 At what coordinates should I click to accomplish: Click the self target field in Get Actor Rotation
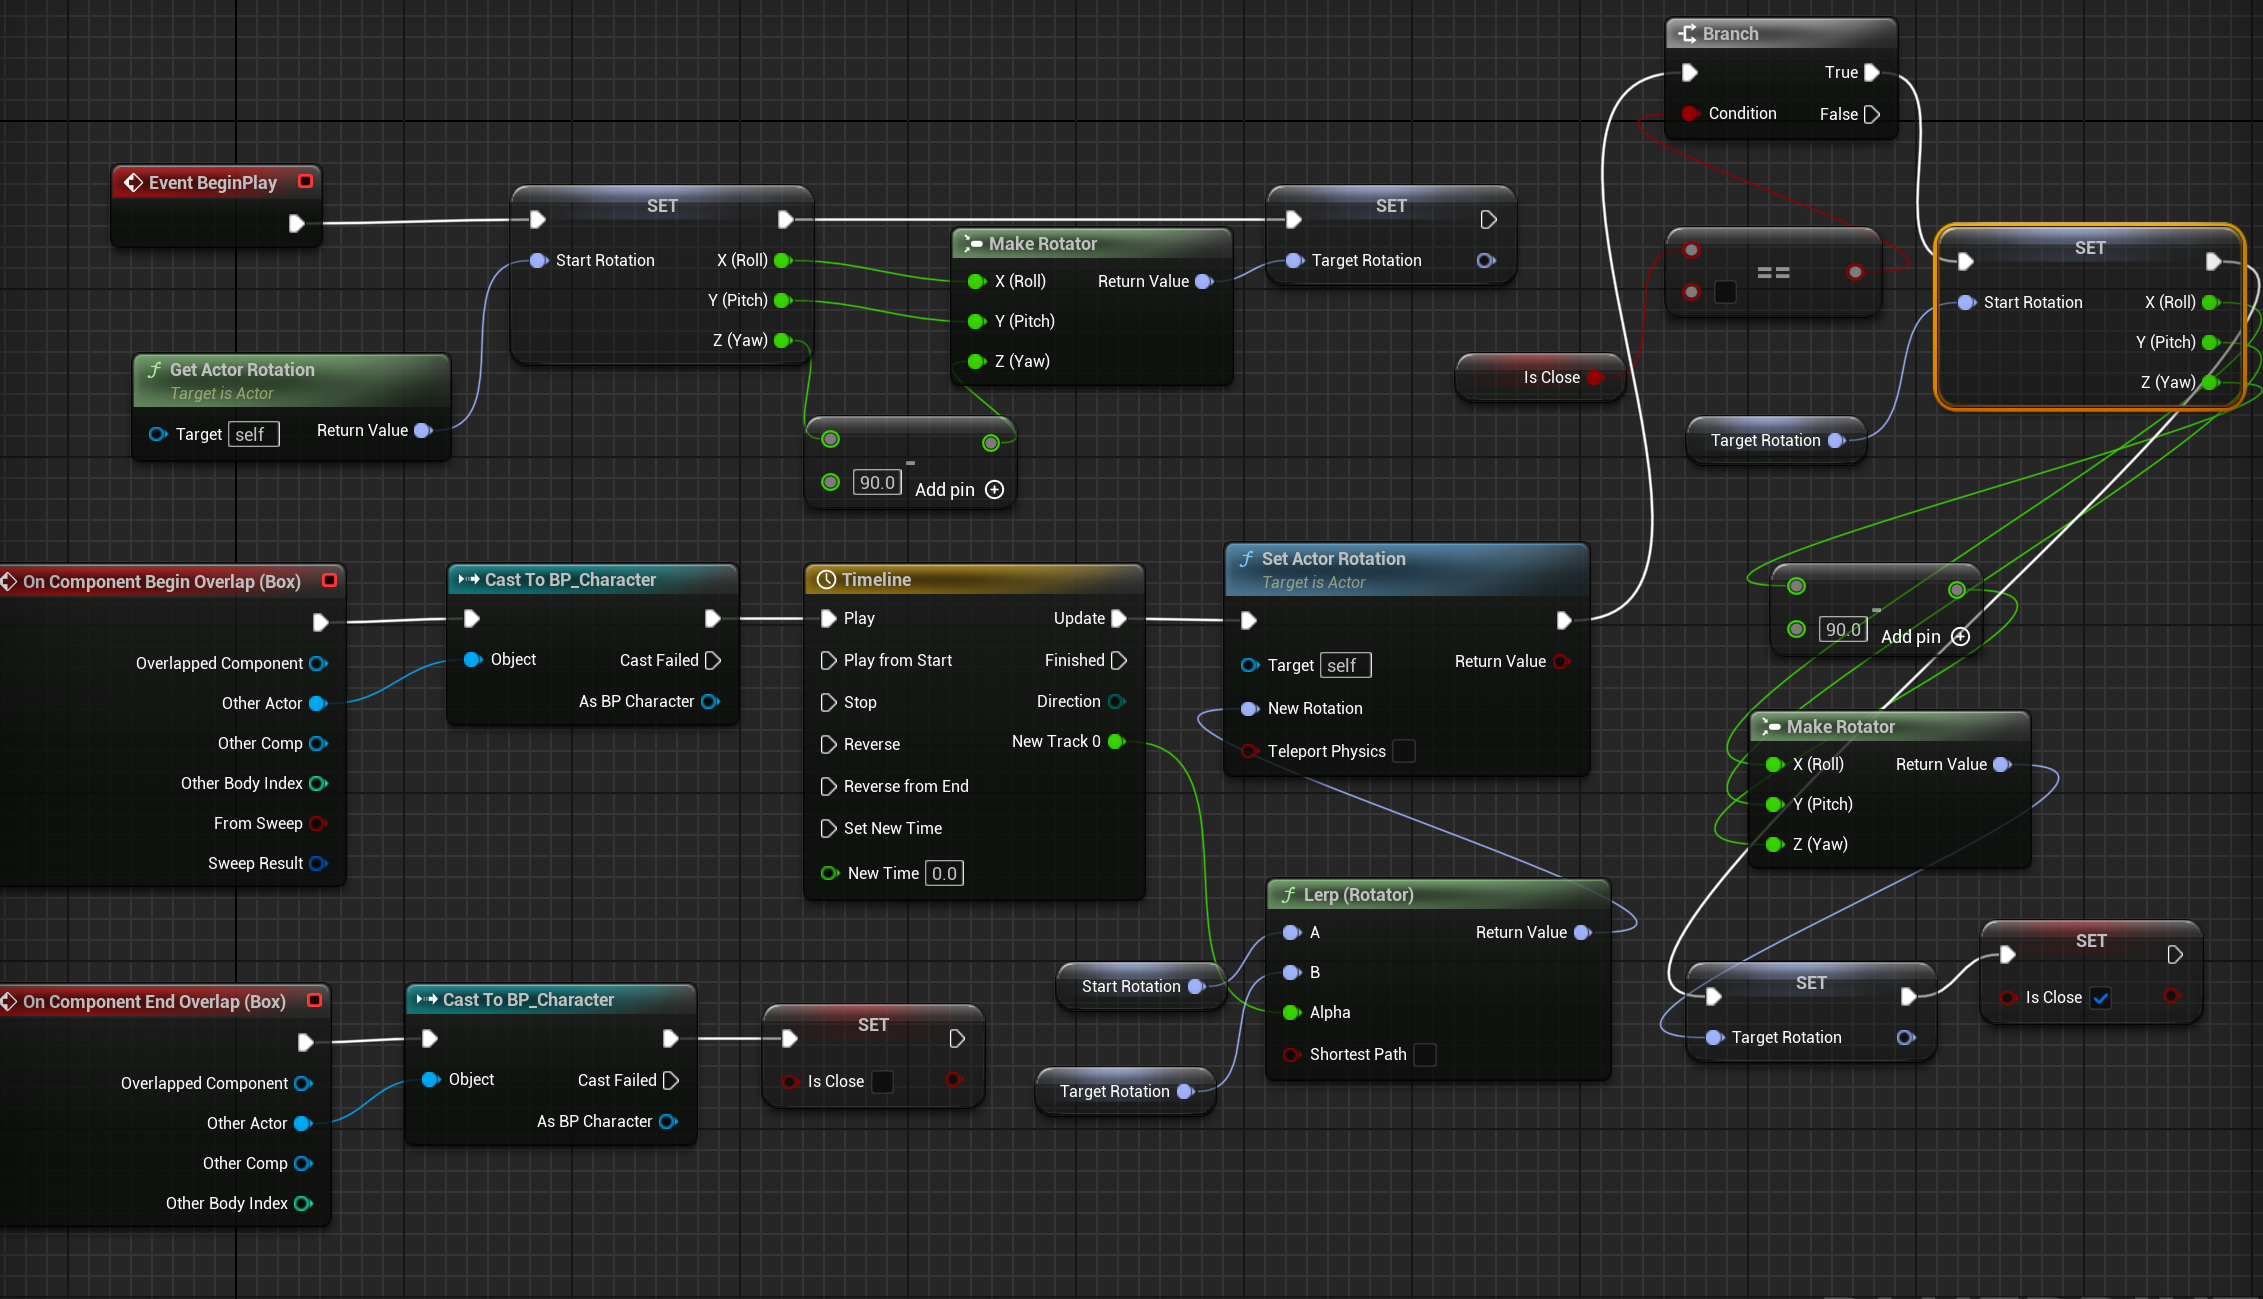point(252,435)
